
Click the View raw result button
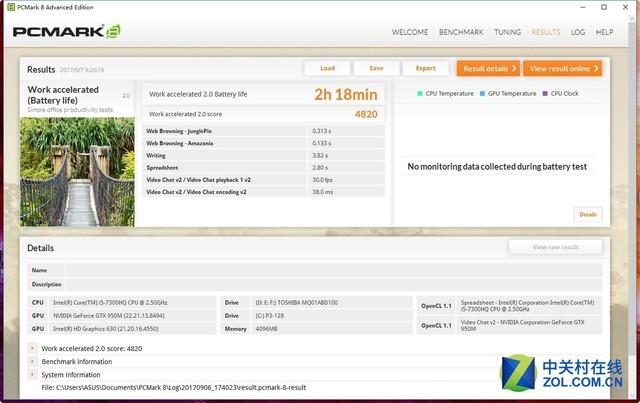coord(555,247)
